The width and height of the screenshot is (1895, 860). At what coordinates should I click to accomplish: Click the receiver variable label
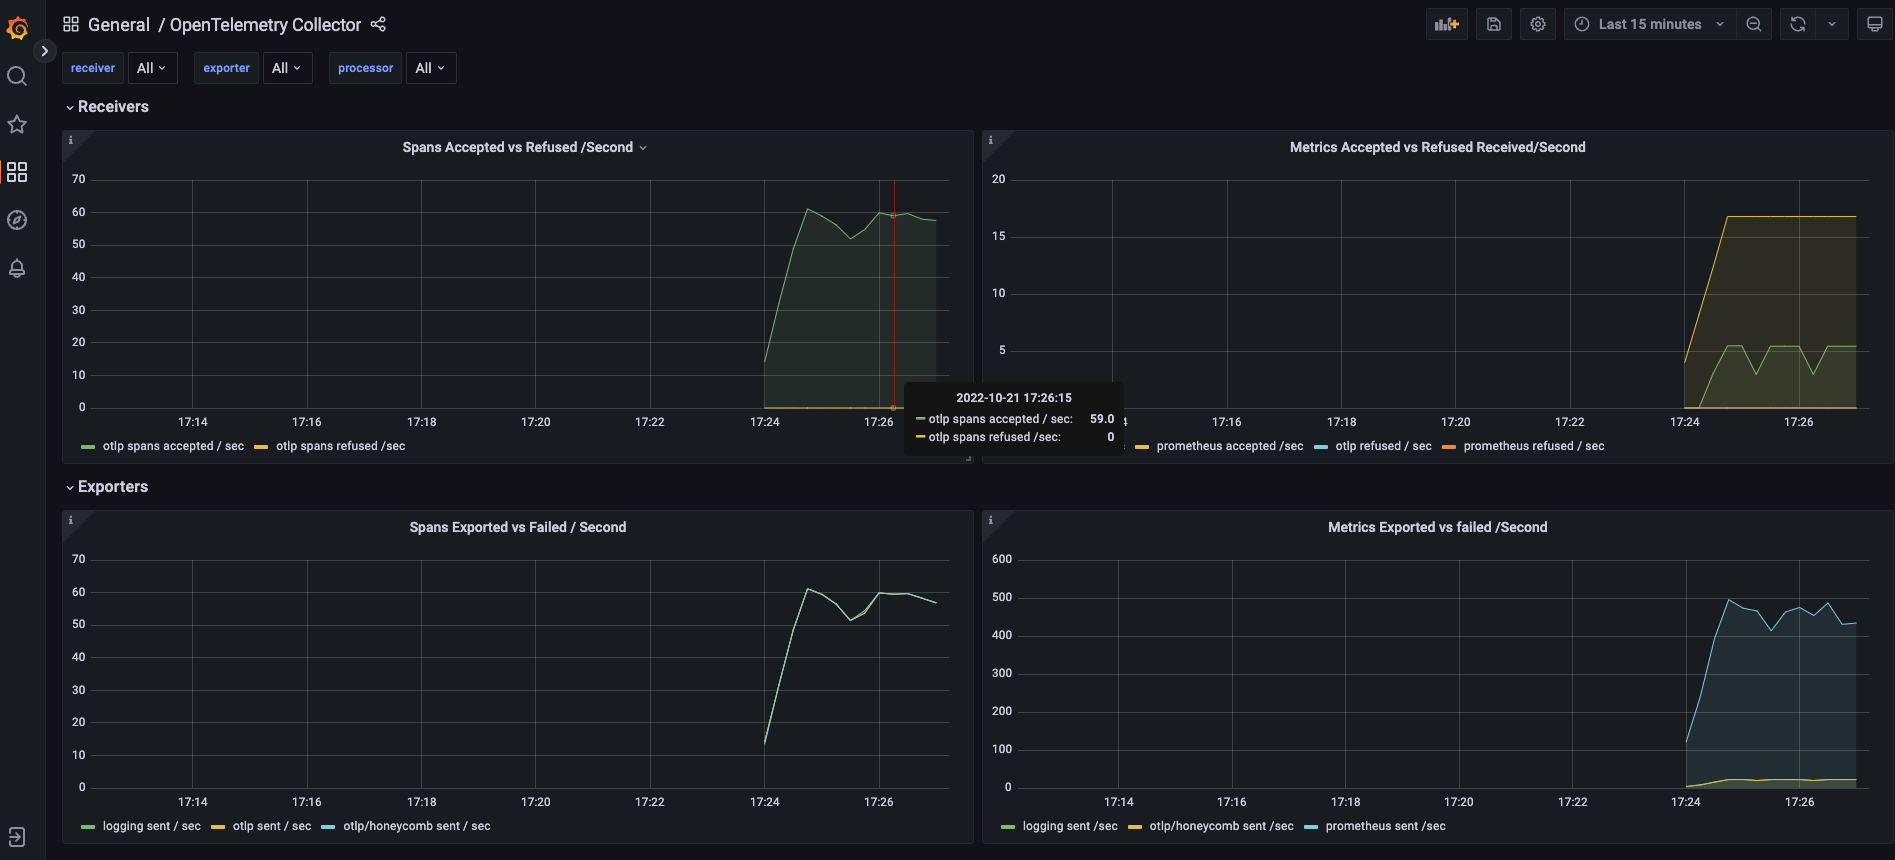coord(93,68)
